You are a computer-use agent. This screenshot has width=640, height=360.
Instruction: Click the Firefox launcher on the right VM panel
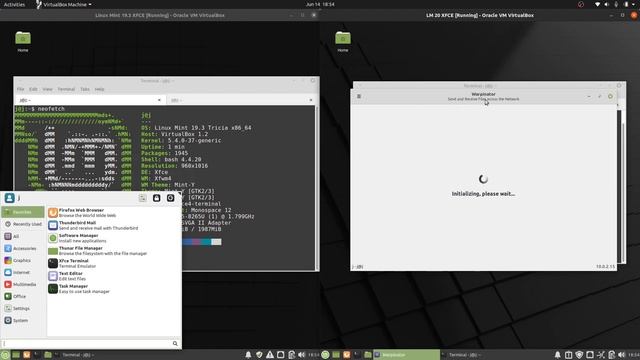347,355
